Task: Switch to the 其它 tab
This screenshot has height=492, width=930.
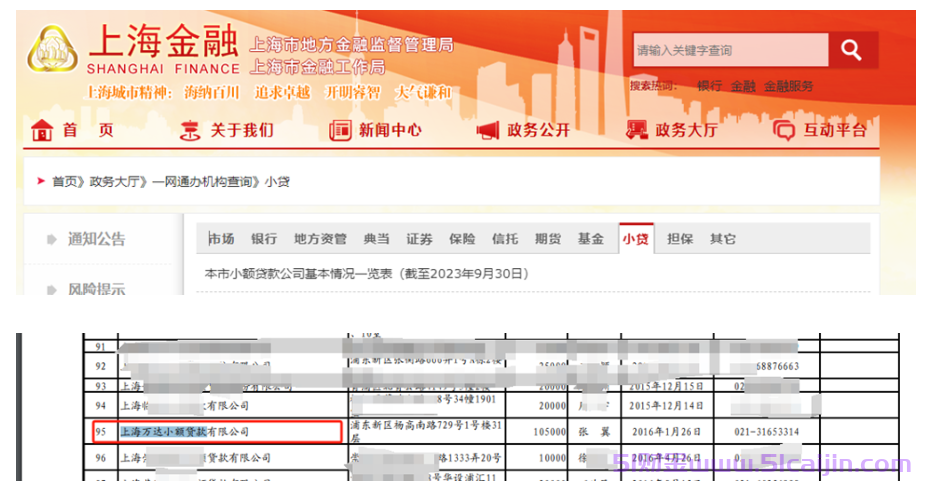Action: click(x=723, y=239)
